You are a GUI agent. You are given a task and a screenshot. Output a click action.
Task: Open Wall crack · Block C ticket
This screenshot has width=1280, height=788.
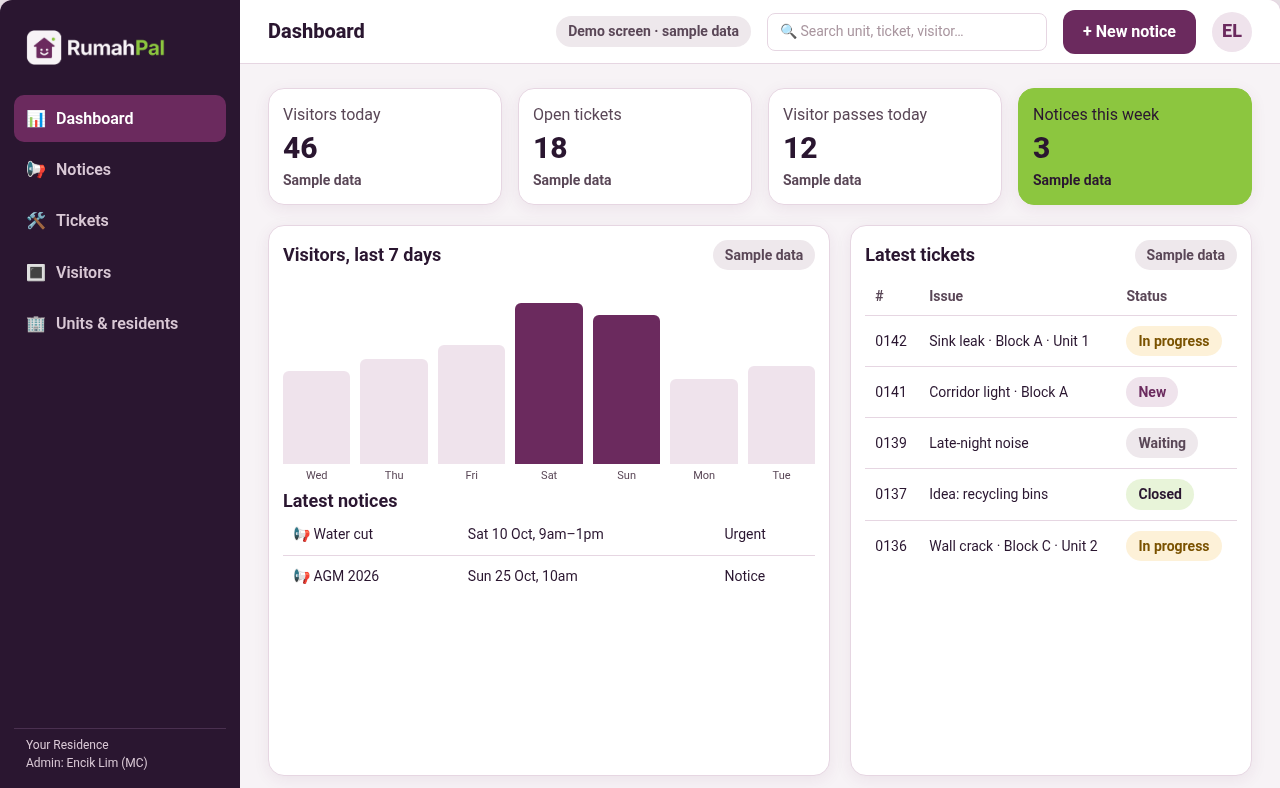1051,546
